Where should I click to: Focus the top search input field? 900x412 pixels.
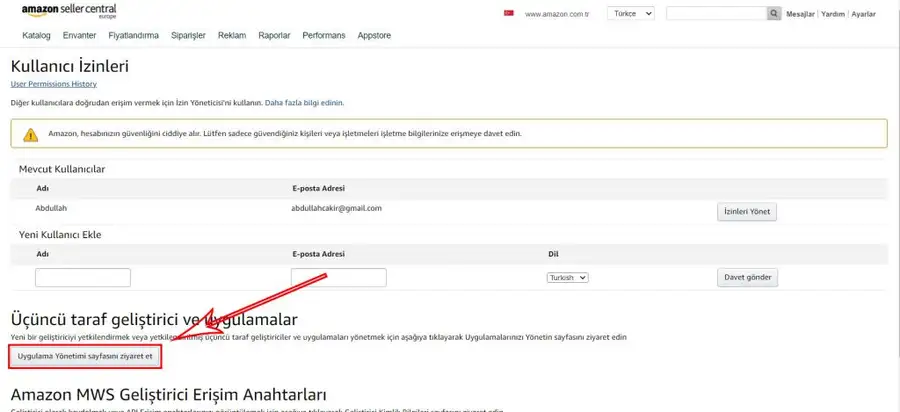click(716, 14)
